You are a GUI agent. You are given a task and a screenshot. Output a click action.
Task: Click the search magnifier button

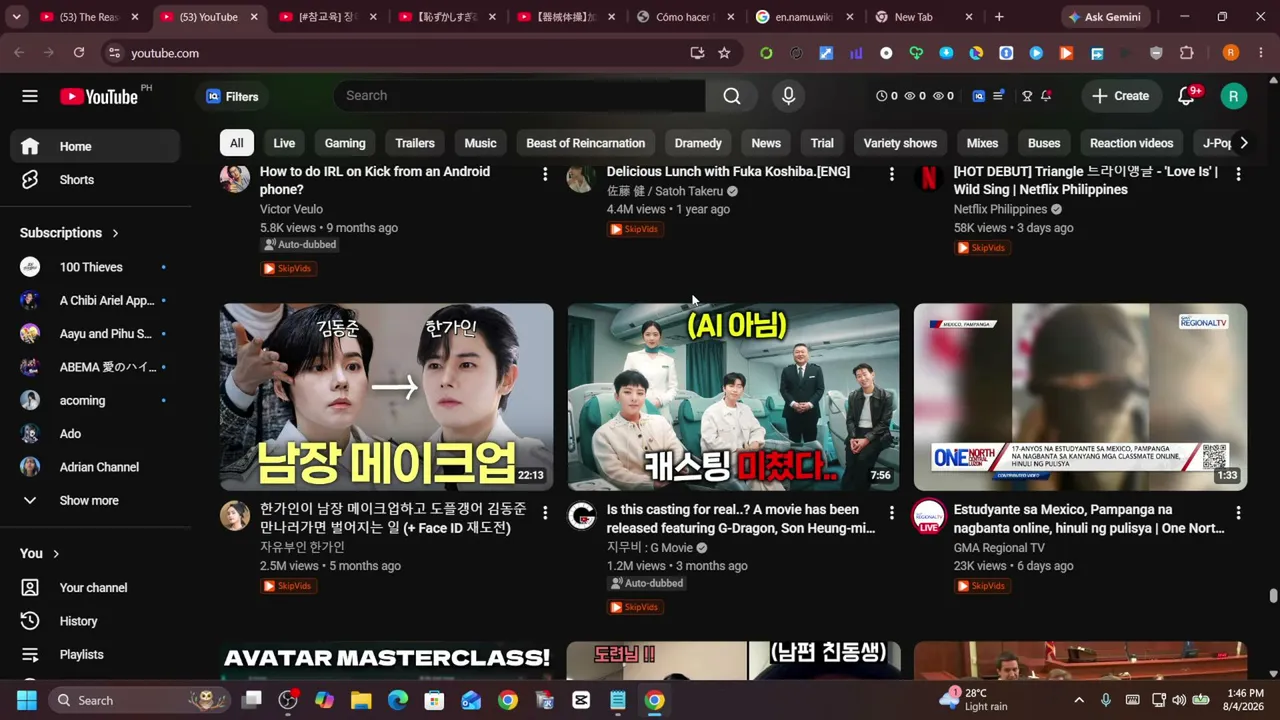732,96
